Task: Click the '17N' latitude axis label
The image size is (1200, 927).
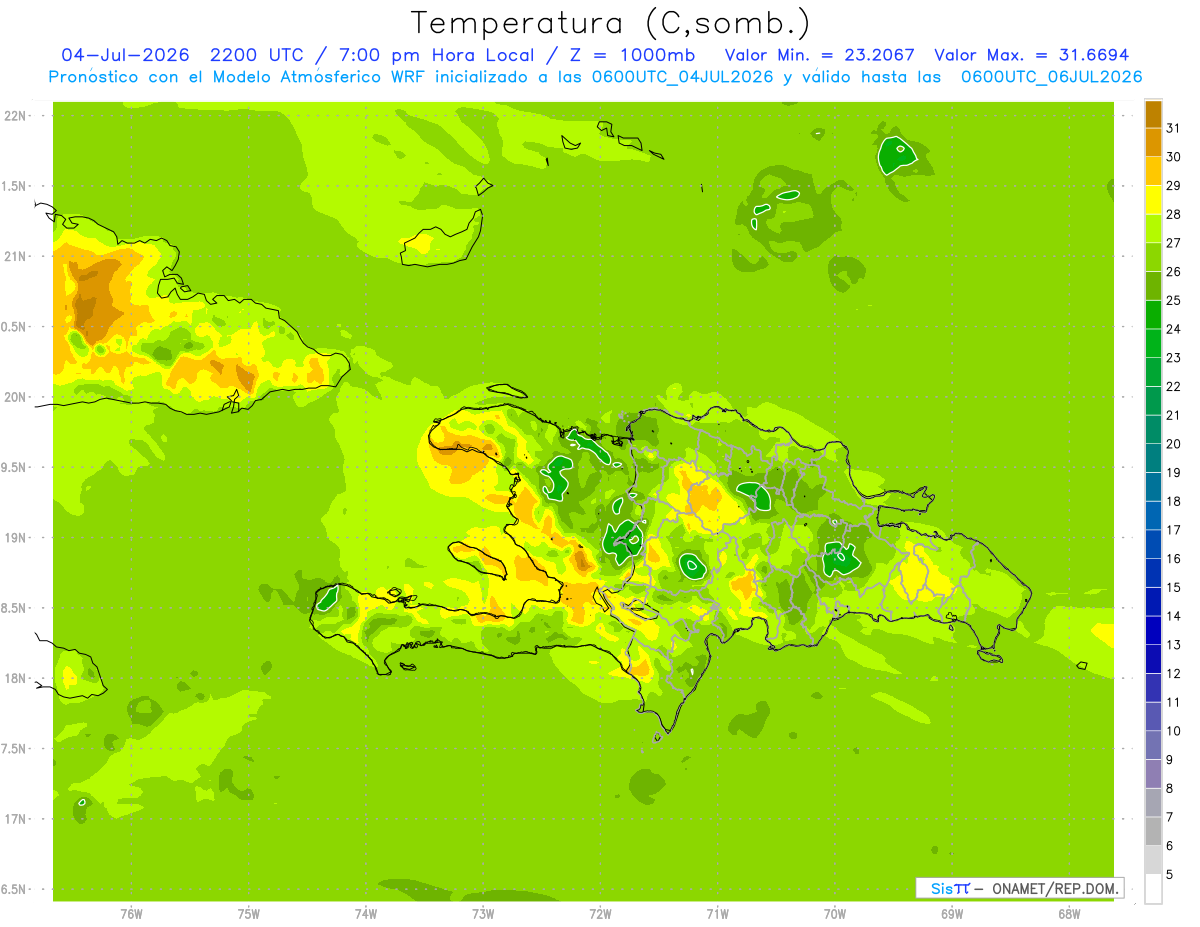Action: click(x=15, y=819)
